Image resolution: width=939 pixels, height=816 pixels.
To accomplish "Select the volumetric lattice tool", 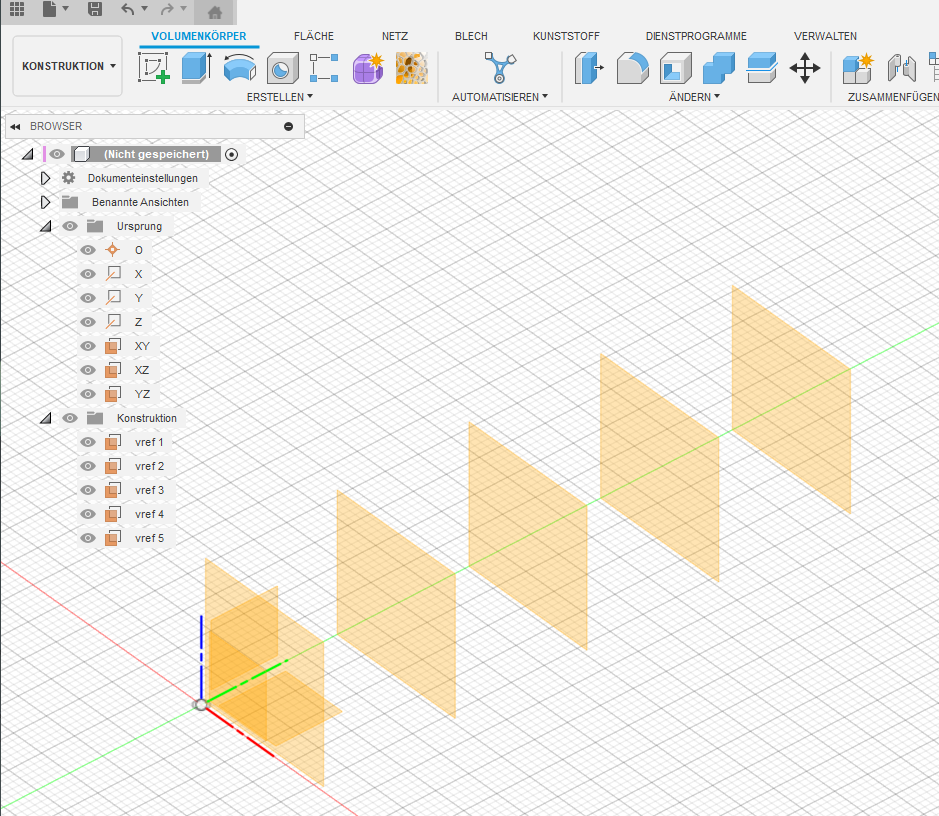I will click(x=411, y=67).
